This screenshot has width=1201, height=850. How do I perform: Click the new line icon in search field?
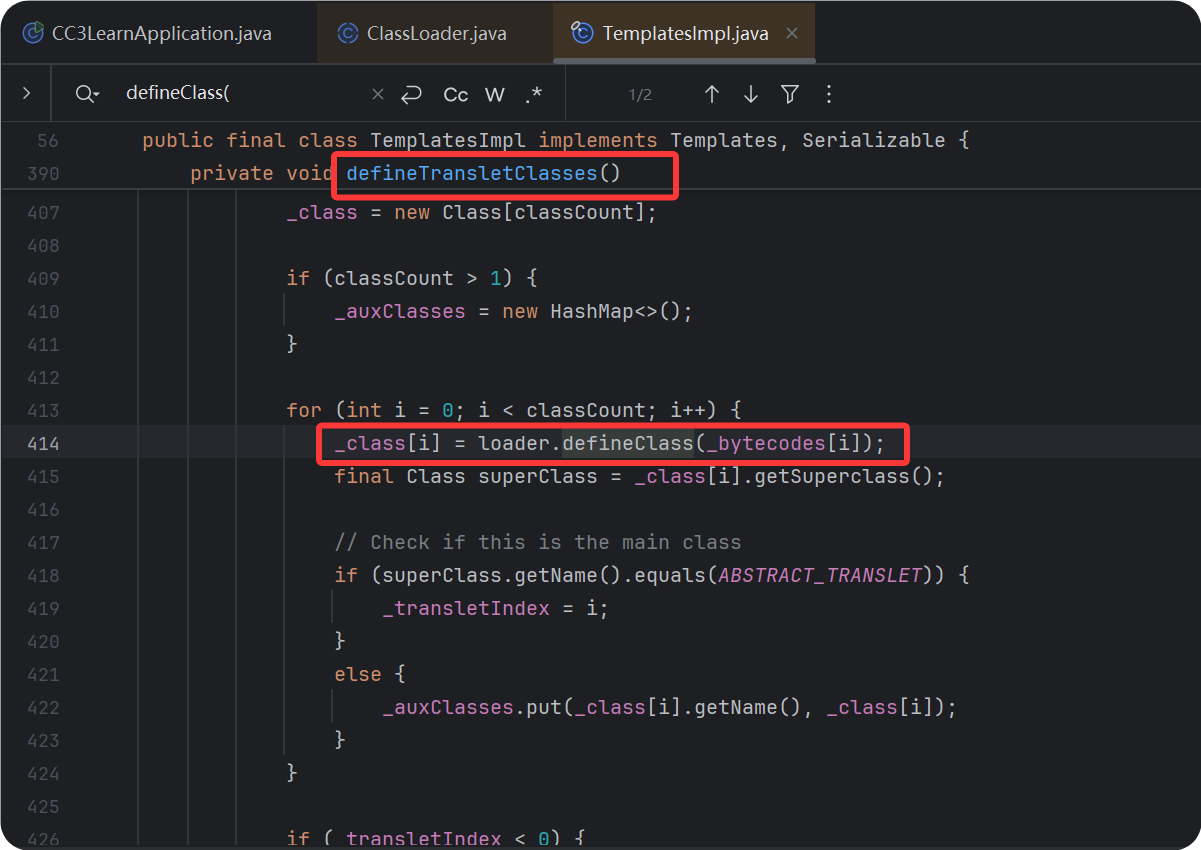click(x=411, y=94)
